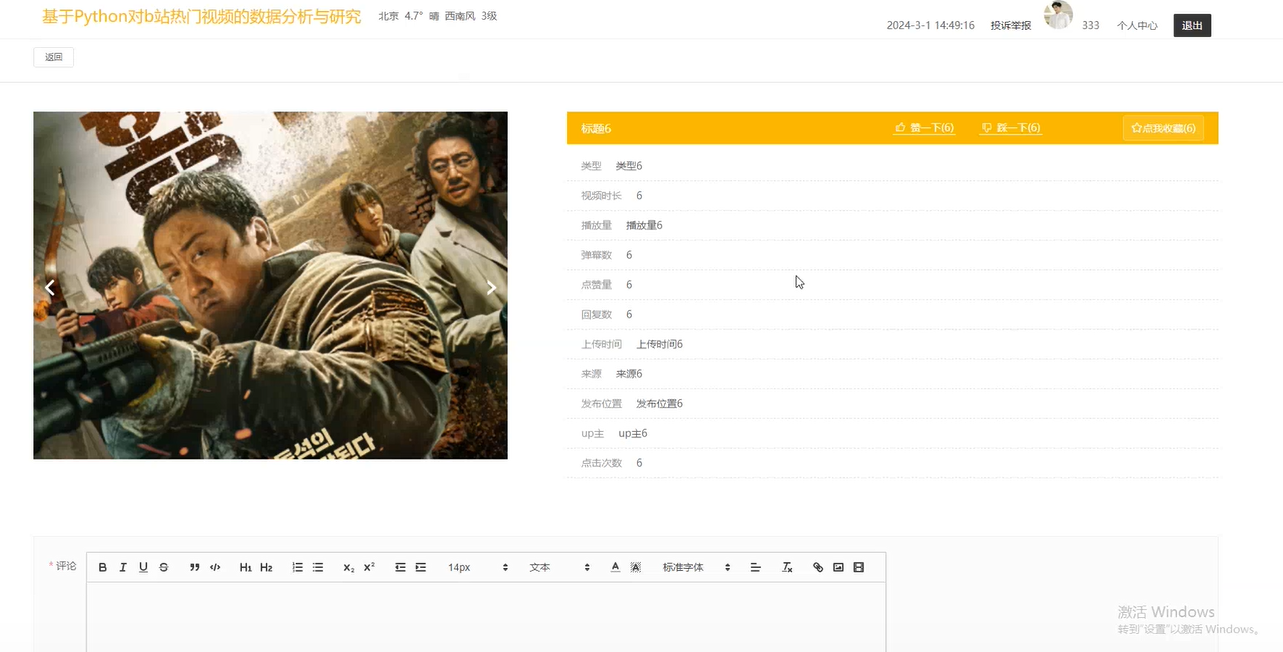The width and height of the screenshot is (1283, 652).
Task: Open the text background color picker
Action: (636, 567)
